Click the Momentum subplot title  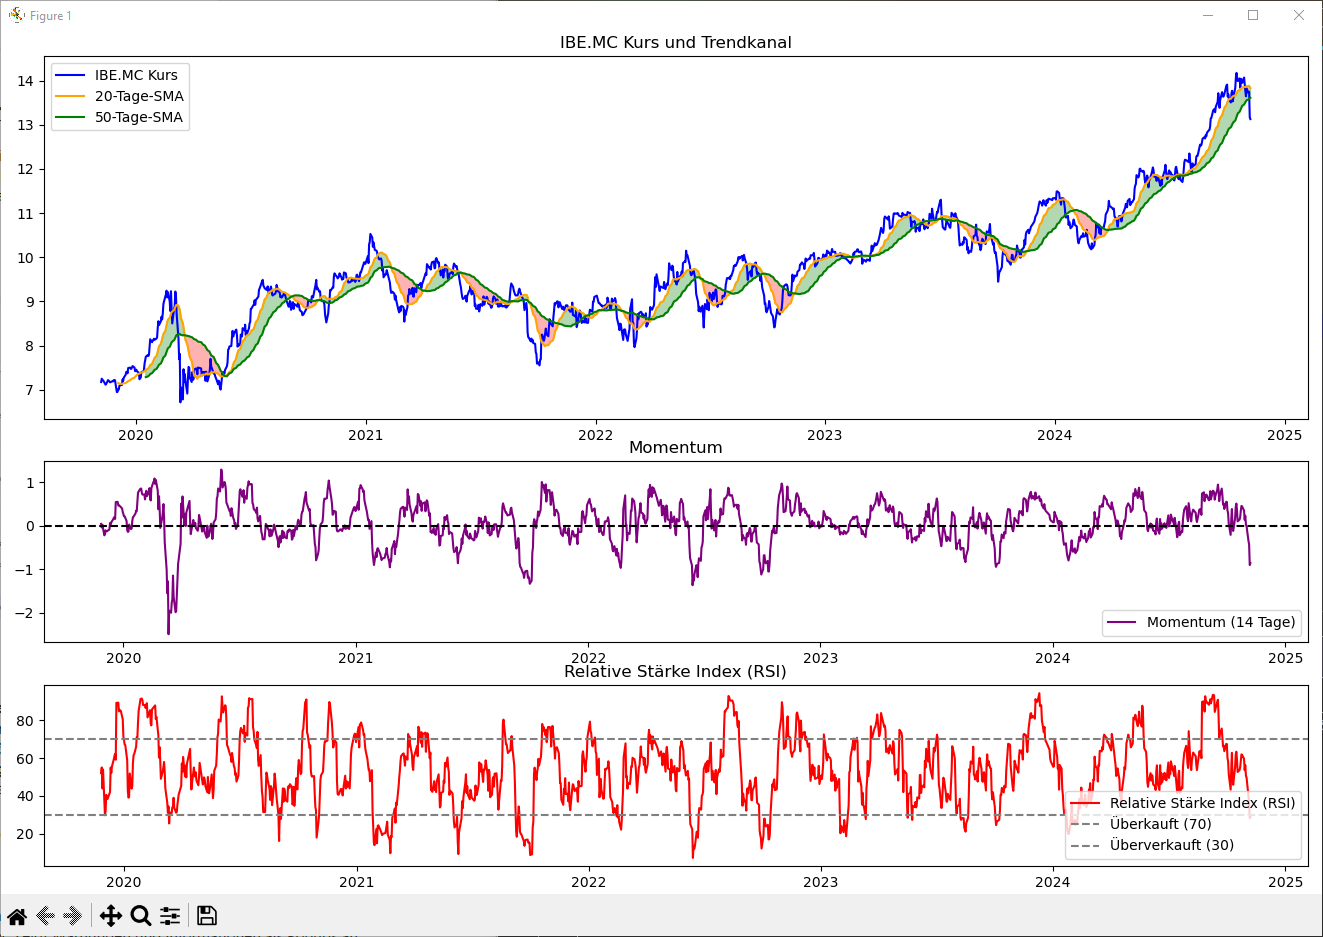click(x=676, y=448)
